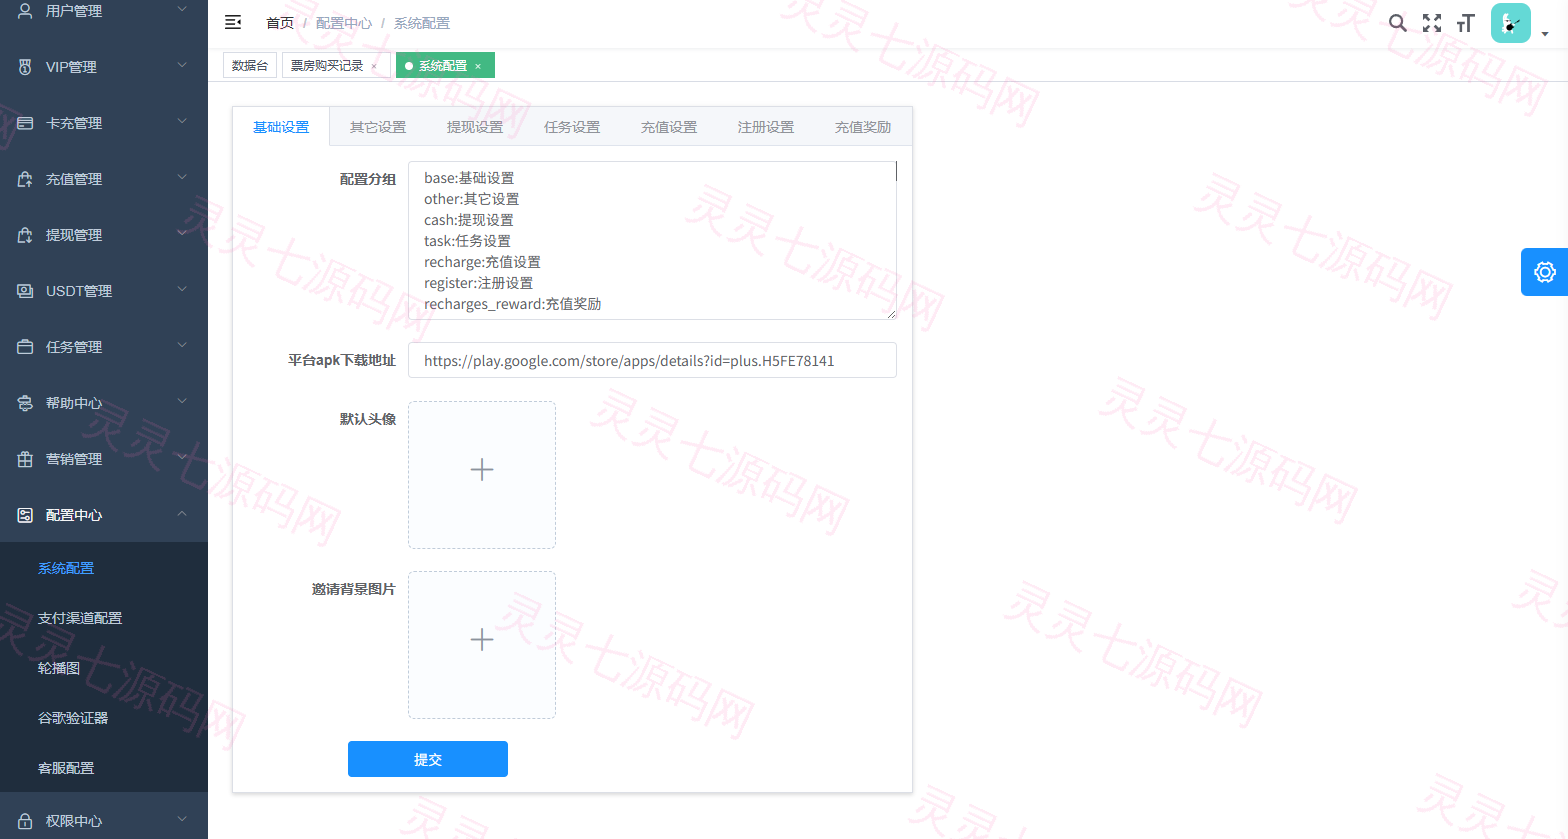Switch to the 注册设置 tab

point(766,127)
